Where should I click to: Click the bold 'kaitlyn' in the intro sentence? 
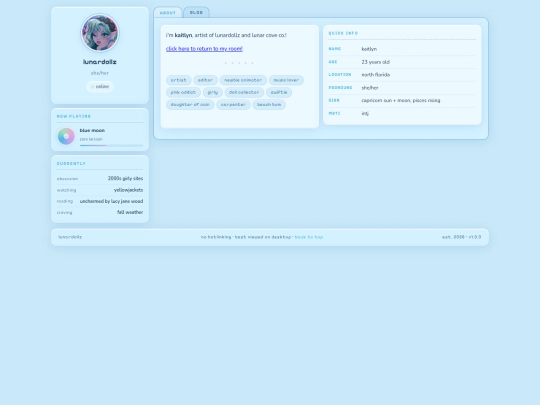(183, 35)
